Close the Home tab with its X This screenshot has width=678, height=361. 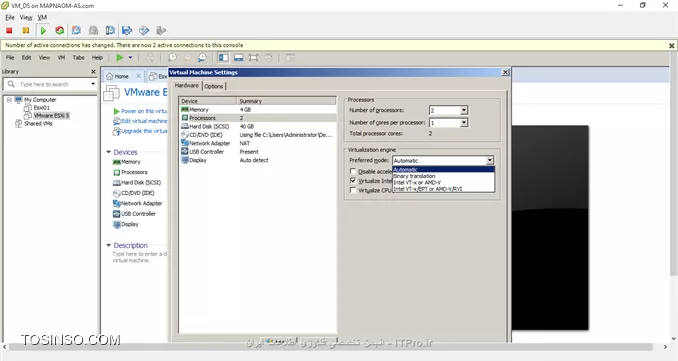click(x=138, y=76)
